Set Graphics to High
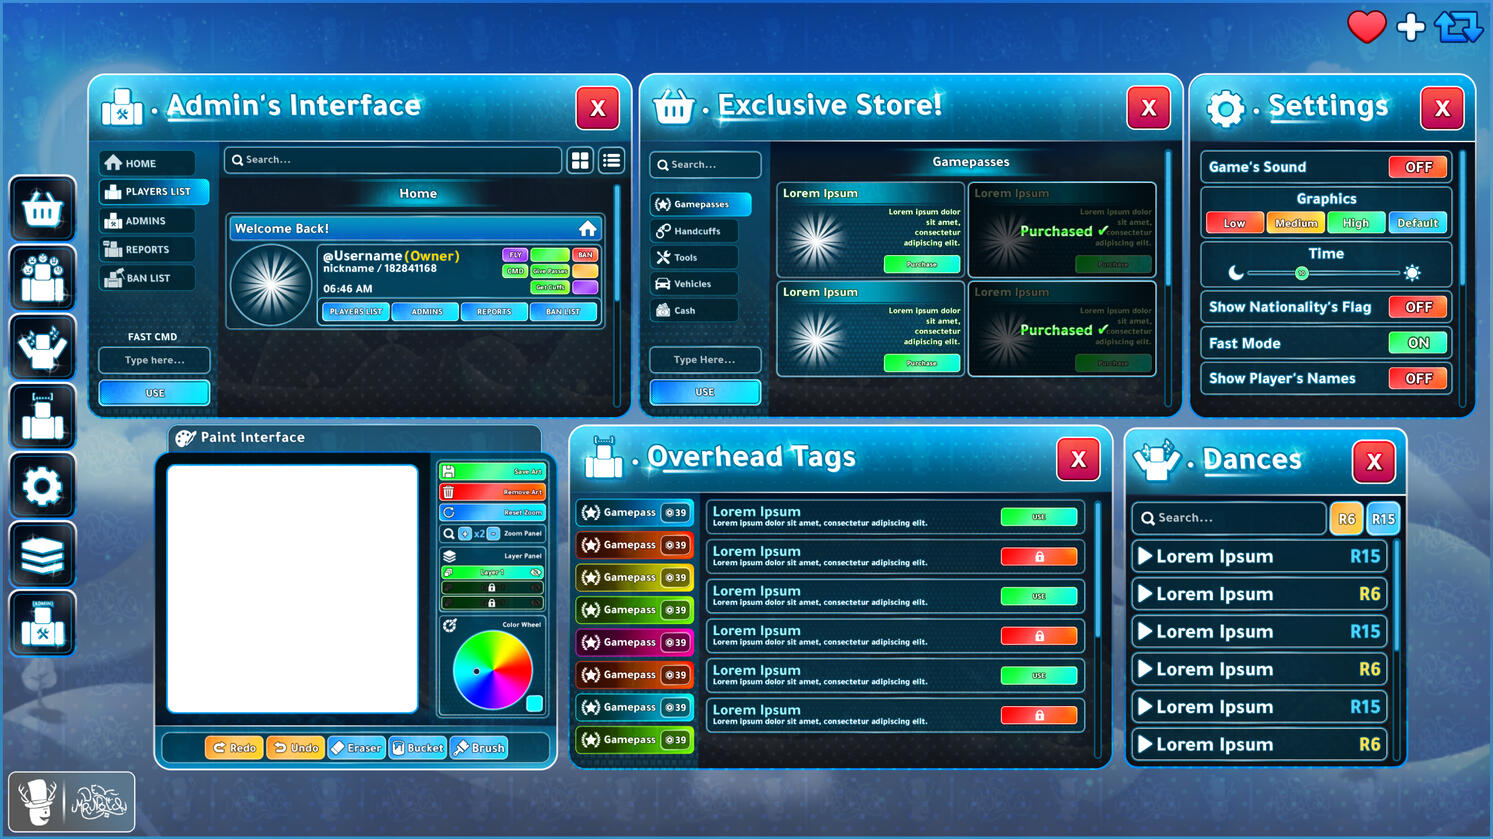The width and height of the screenshot is (1493, 839). click(1356, 223)
